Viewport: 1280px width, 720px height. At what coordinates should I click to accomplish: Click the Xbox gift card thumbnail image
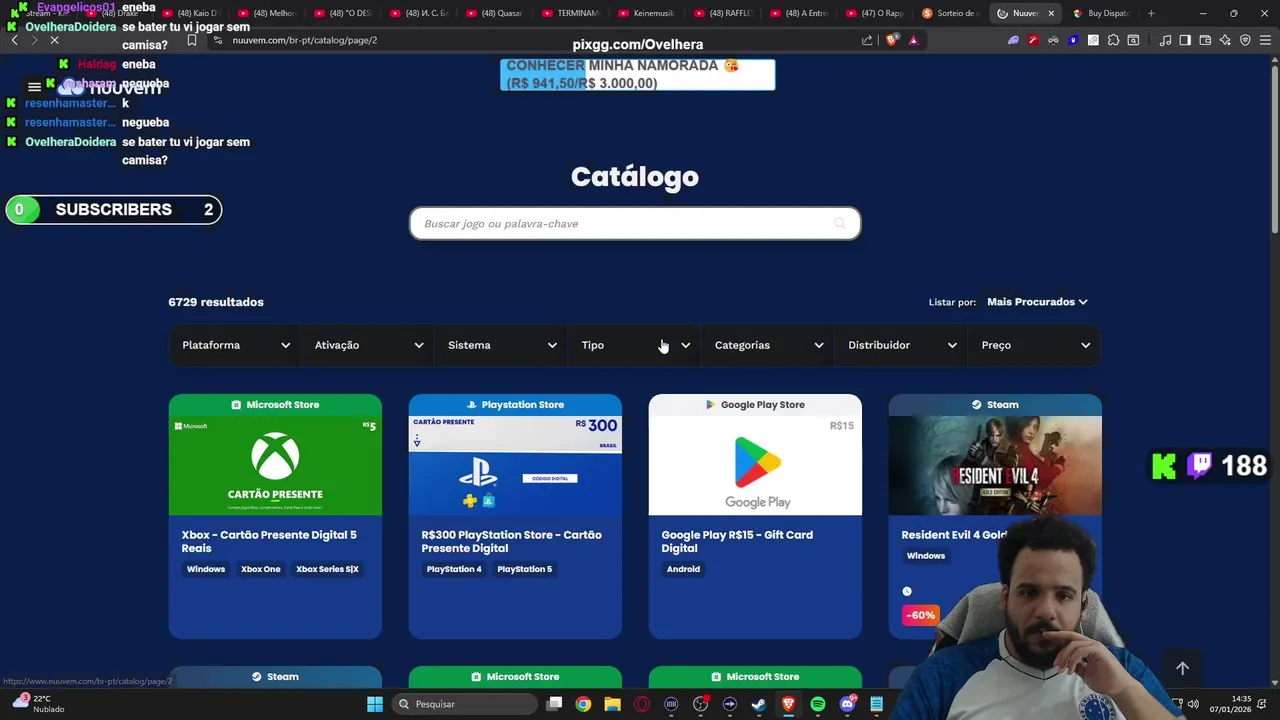[275, 465]
